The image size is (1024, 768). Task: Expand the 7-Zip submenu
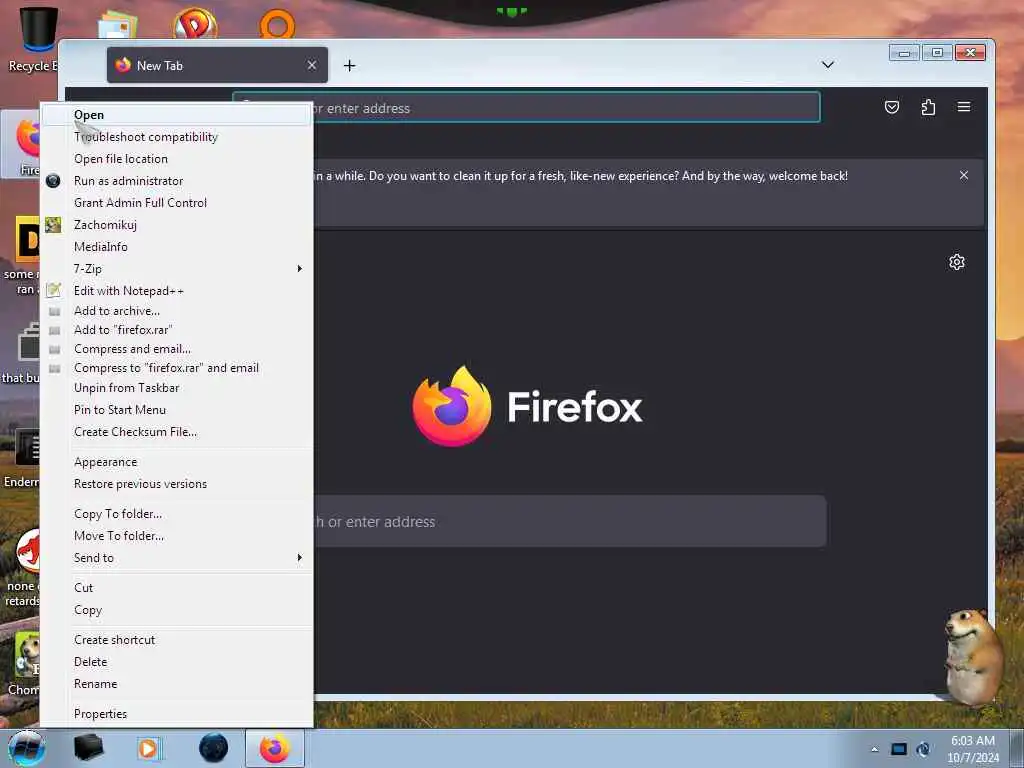point(176,269)
